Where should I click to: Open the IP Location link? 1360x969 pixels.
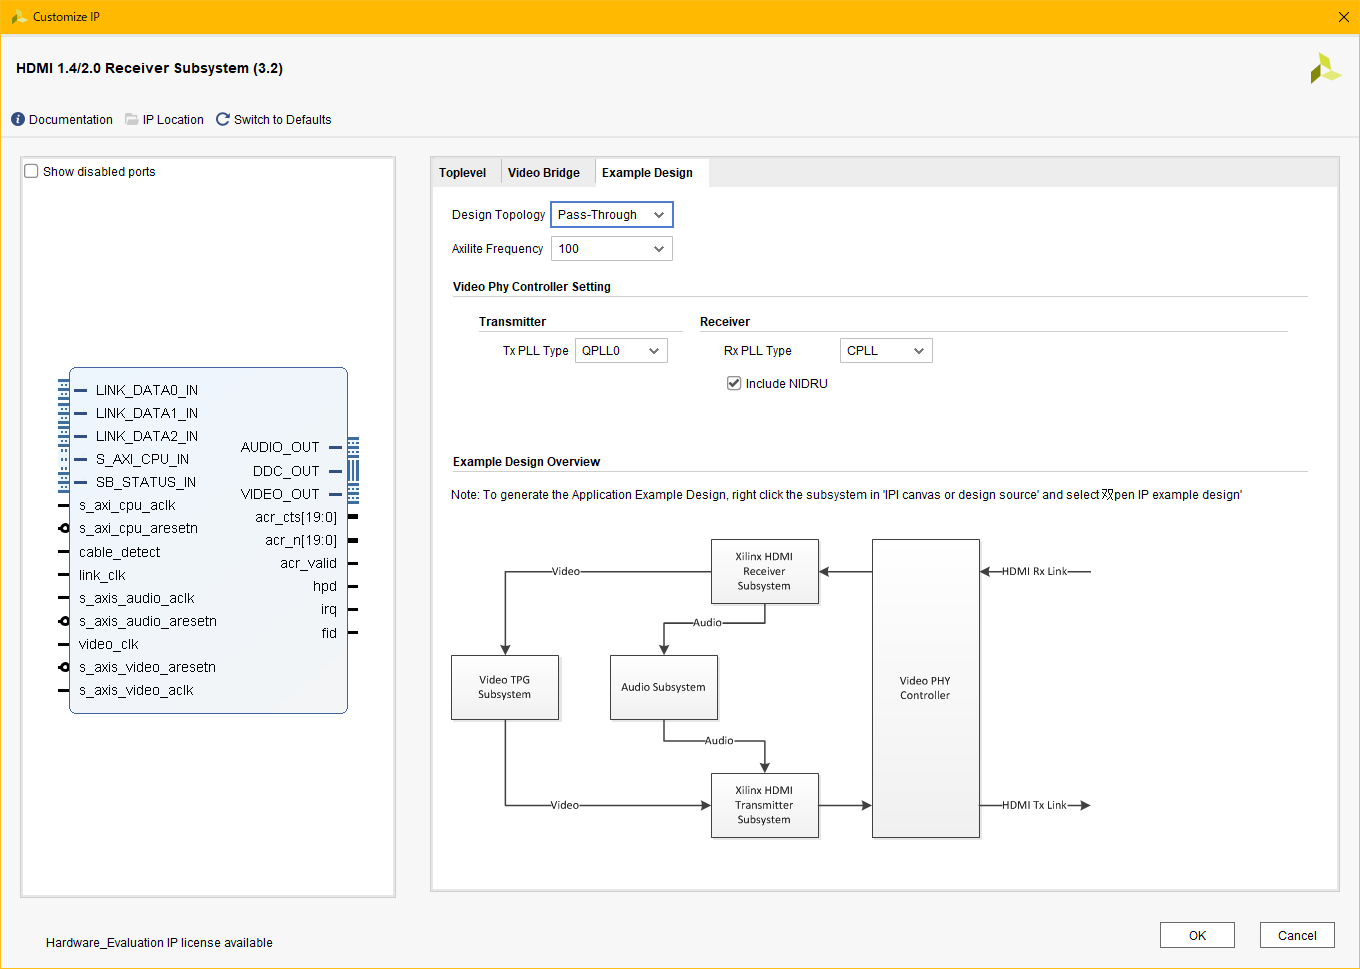coord(173,119)
